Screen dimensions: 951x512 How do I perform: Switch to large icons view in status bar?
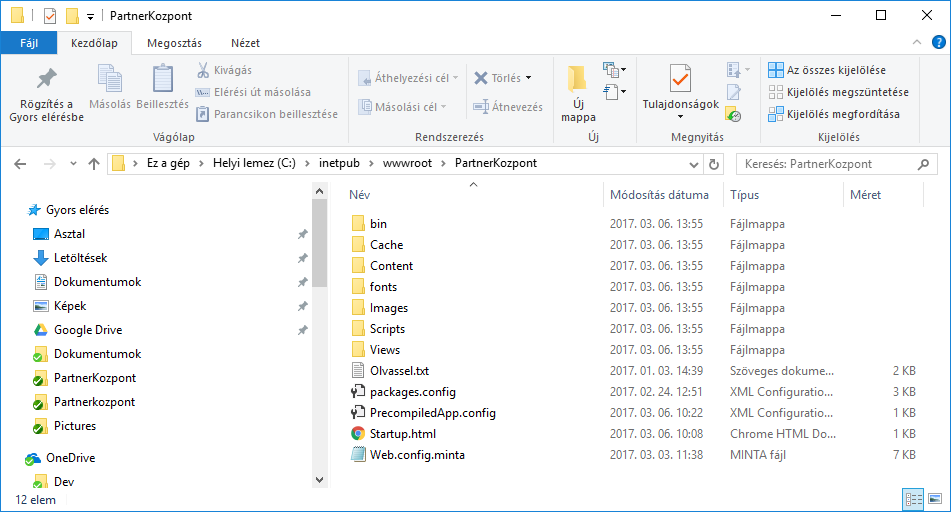tap(936, 498)
